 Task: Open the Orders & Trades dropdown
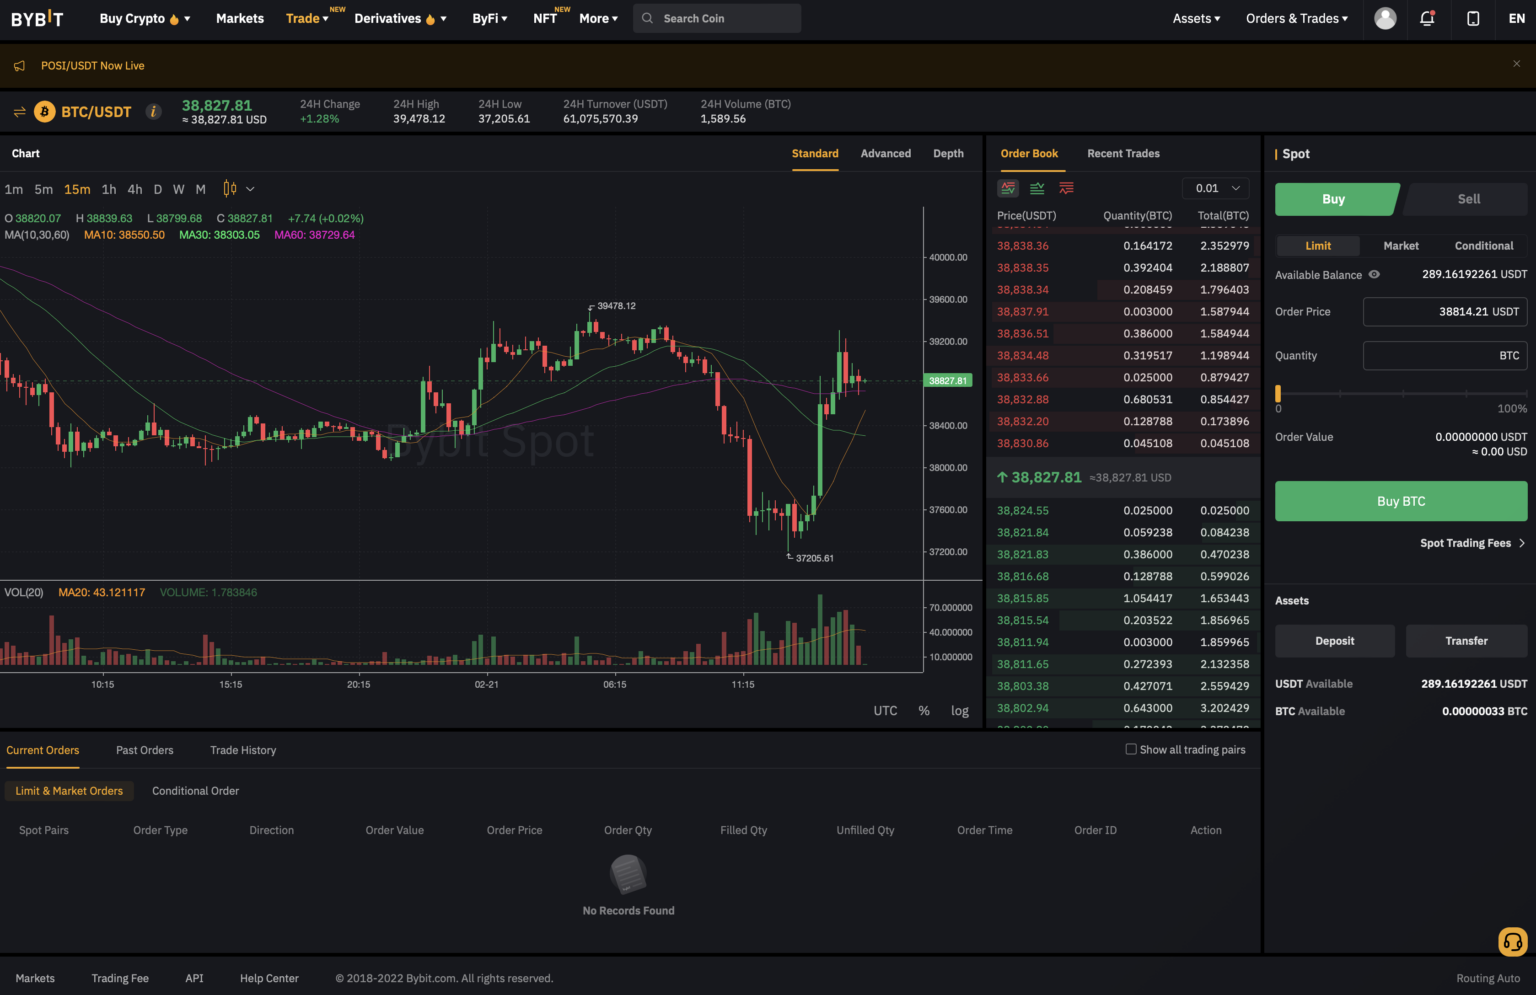tap(1296, 18)
